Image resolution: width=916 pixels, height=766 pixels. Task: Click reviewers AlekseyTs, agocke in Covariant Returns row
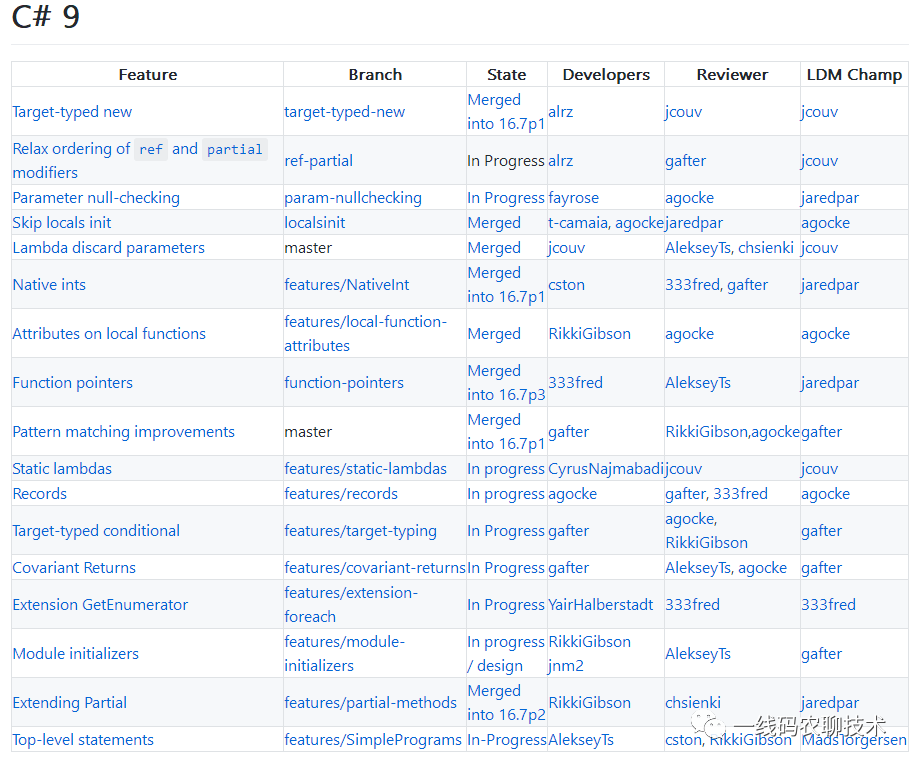tap(726, 567)
